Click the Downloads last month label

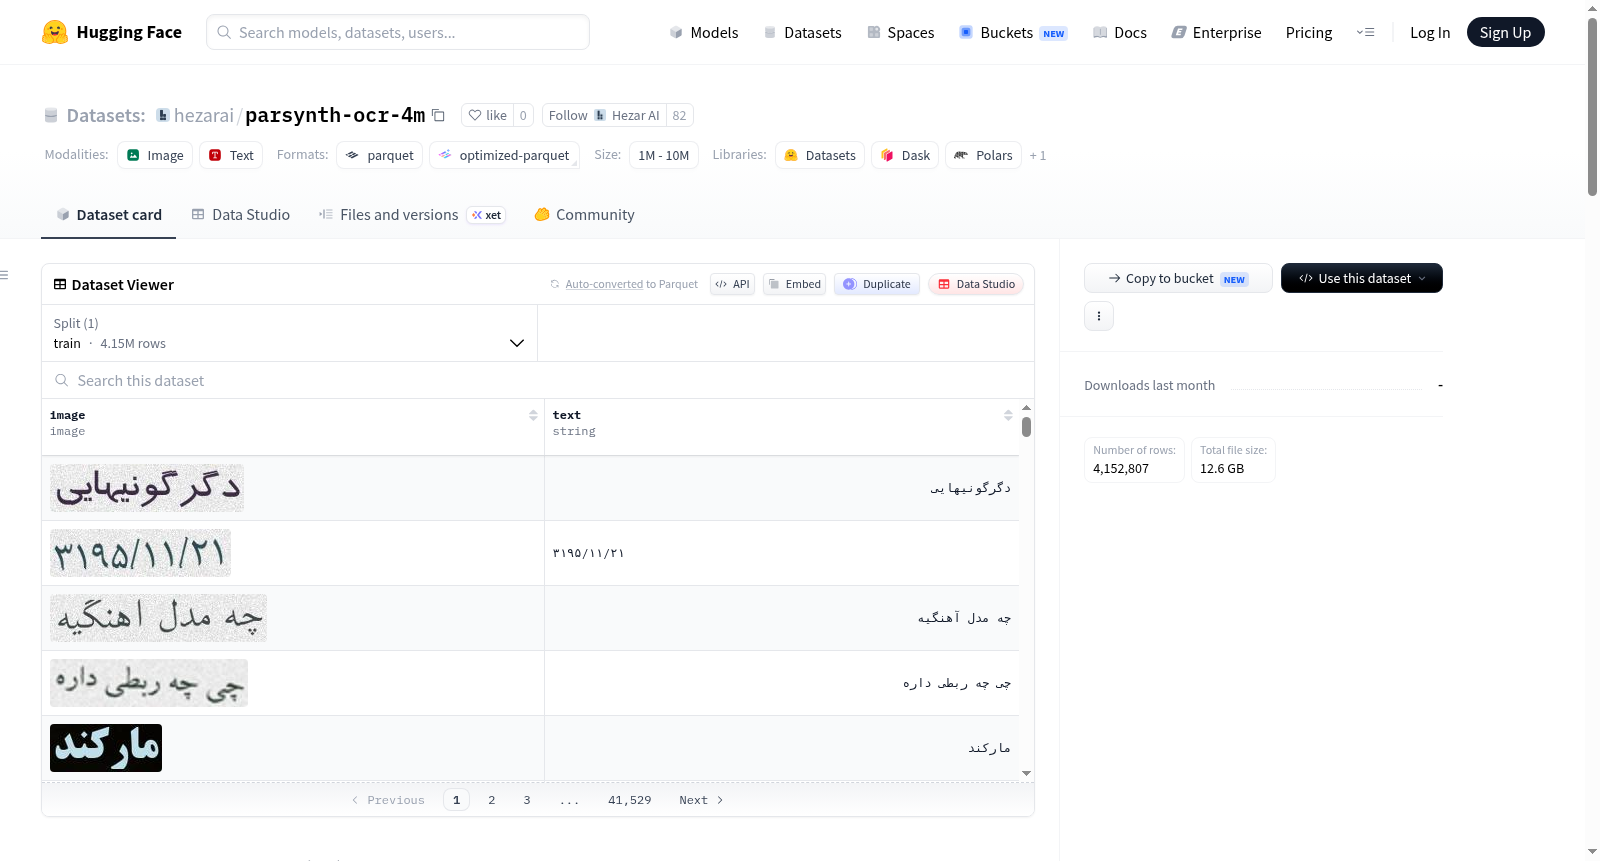1150,385
